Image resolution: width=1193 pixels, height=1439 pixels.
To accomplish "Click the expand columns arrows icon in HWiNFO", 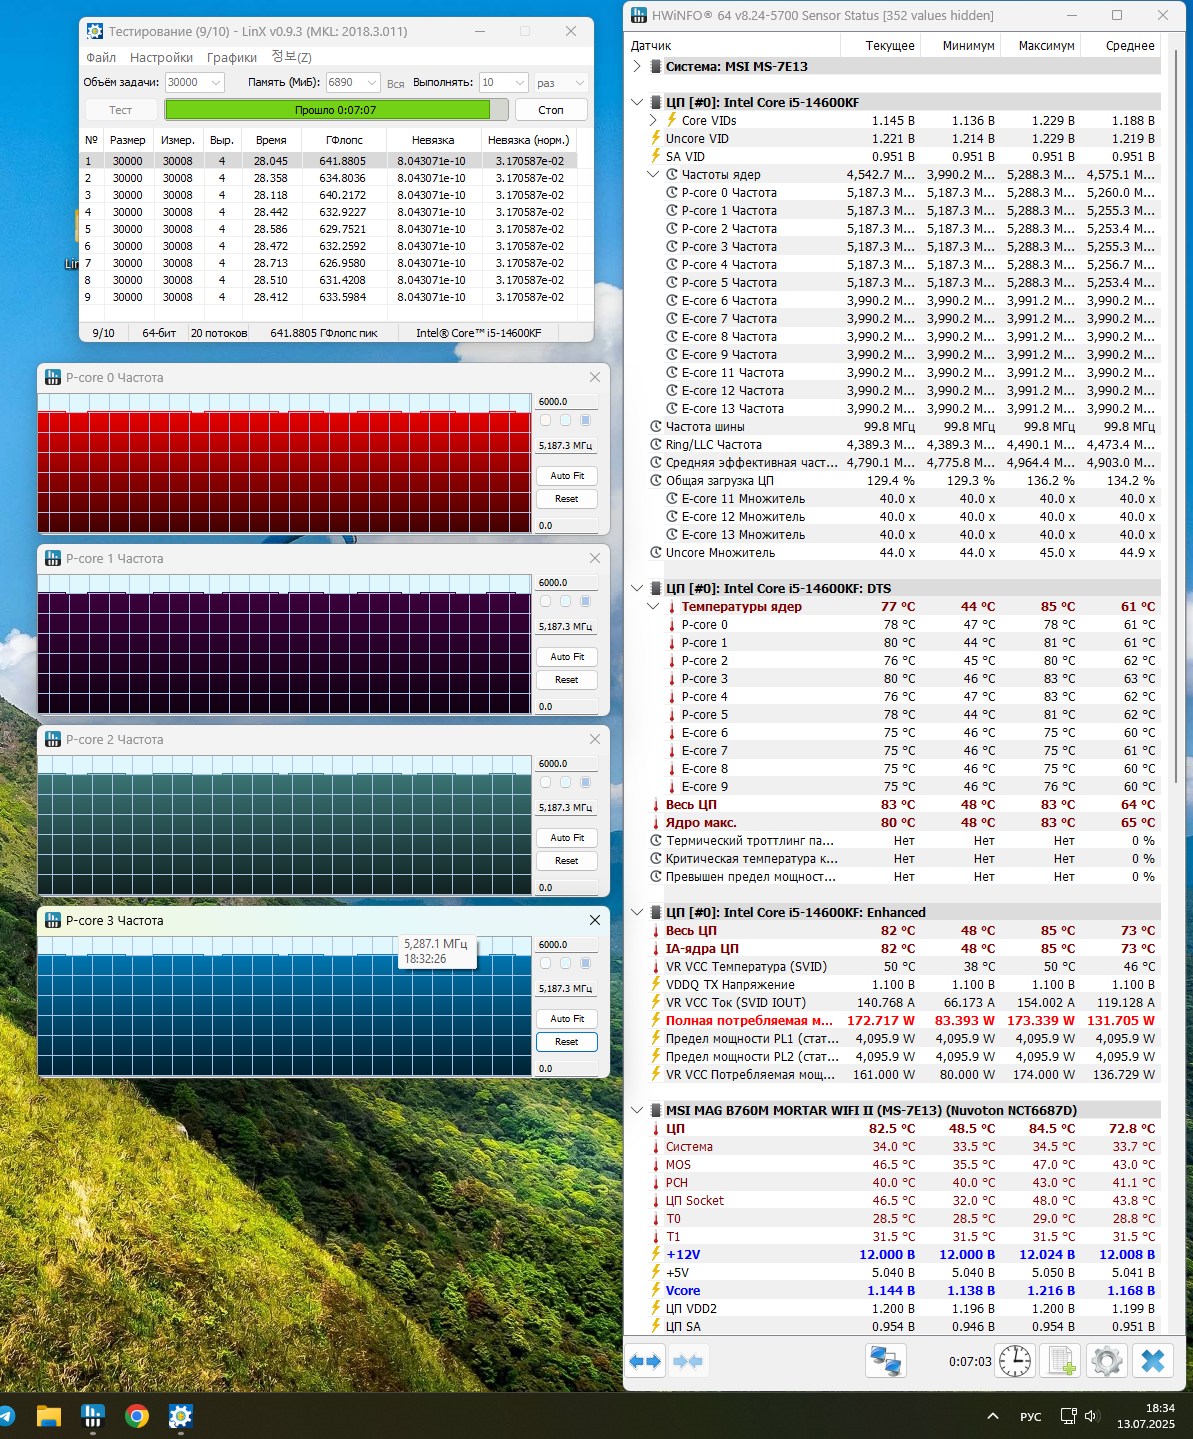I will coord(646,1361).
